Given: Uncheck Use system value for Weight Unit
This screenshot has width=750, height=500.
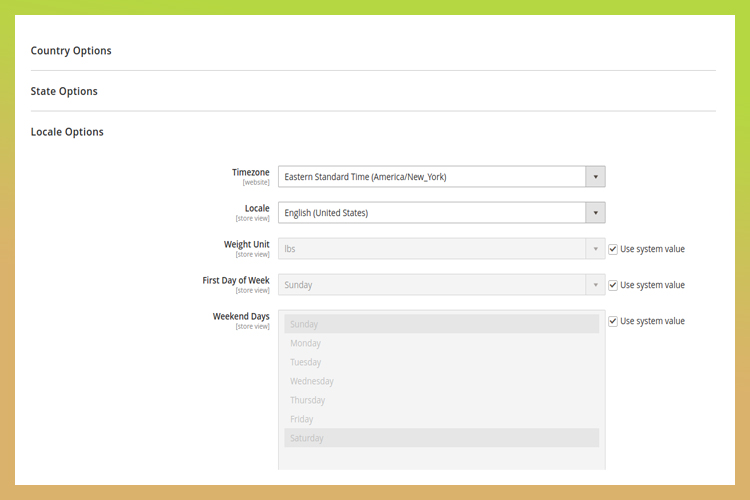Looking at the screenshot, I should click(x=614, y=249).
